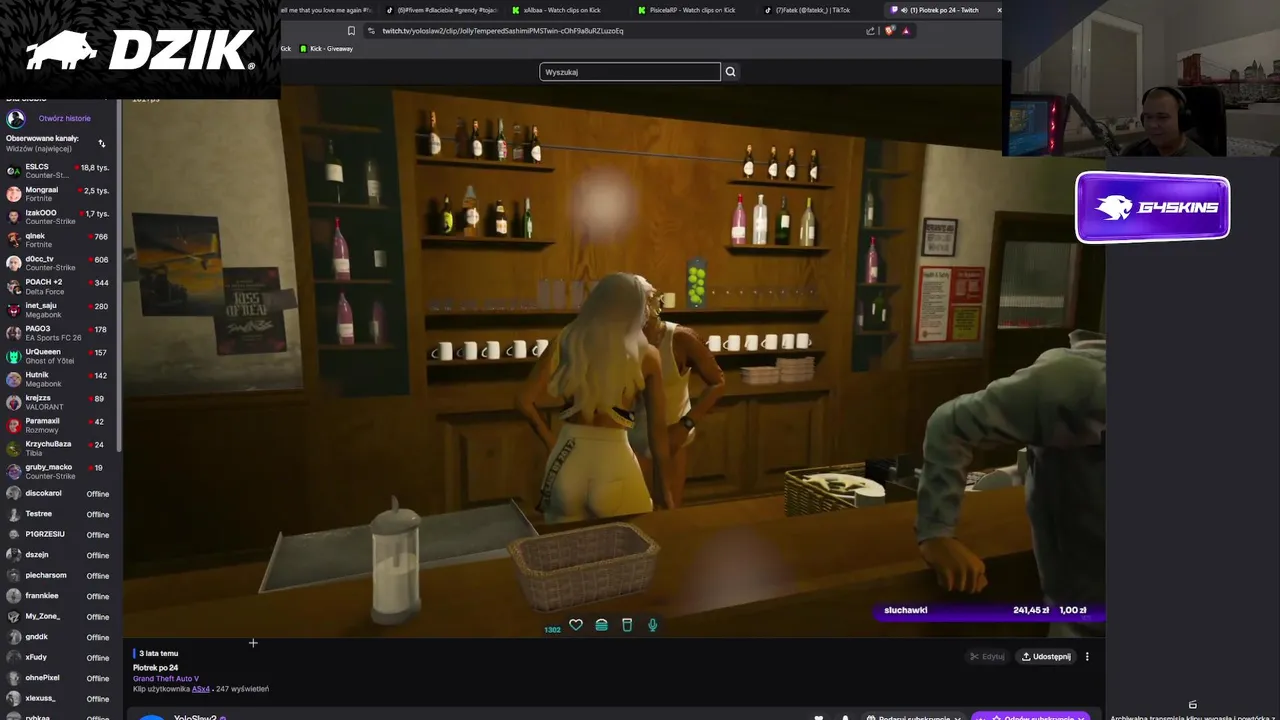Viewport: 1280px width, 720px height.
Task: Open the Brave shields lion icon
Action: tap(889, 31)
